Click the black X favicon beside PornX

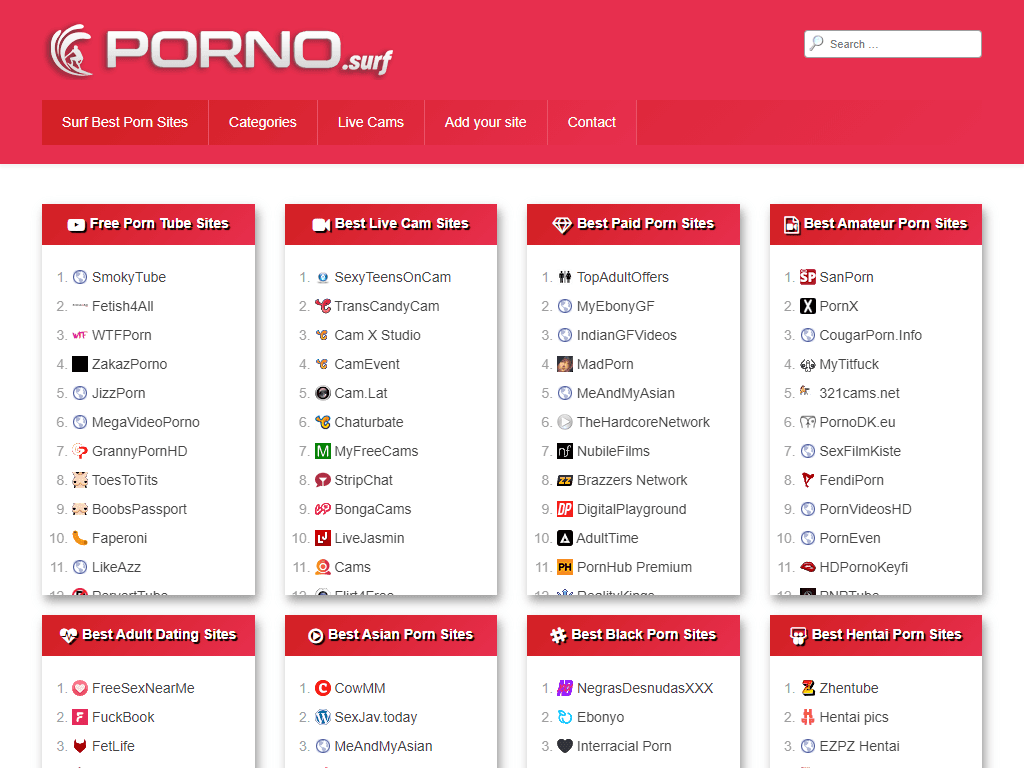click(x=808, y=306)
